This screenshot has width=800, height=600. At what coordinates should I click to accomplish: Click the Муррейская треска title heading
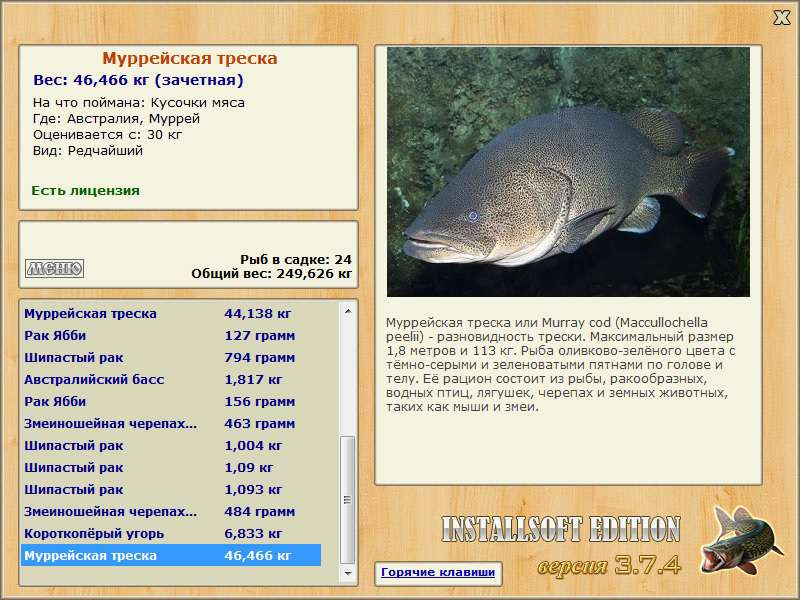tap(190, 58)
